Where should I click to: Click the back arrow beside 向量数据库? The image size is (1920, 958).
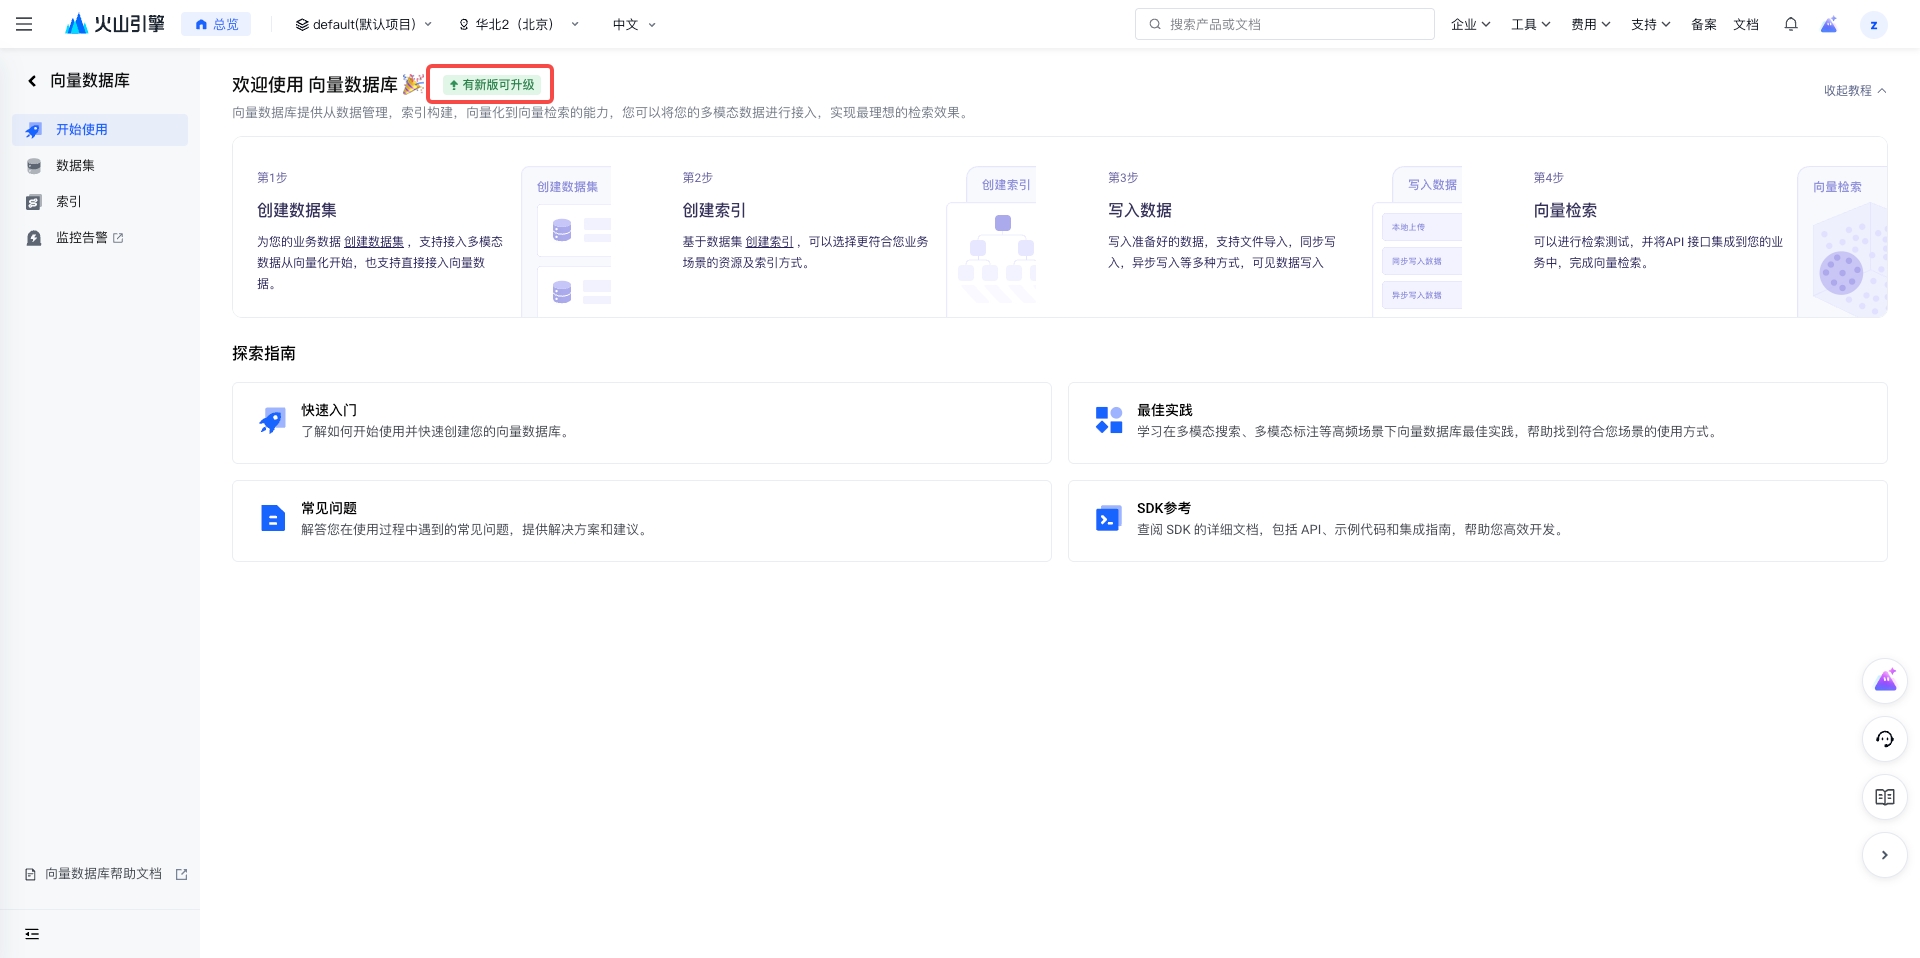point(32,81)
